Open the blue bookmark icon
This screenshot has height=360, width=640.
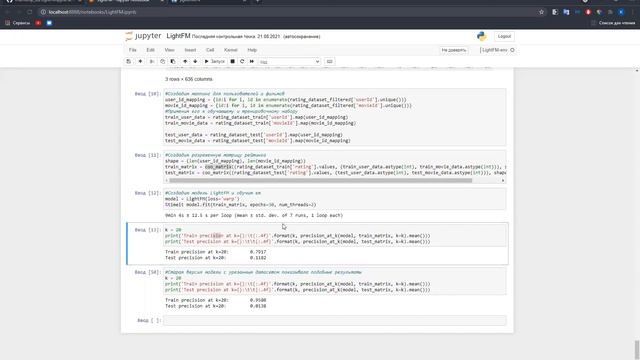49,23
